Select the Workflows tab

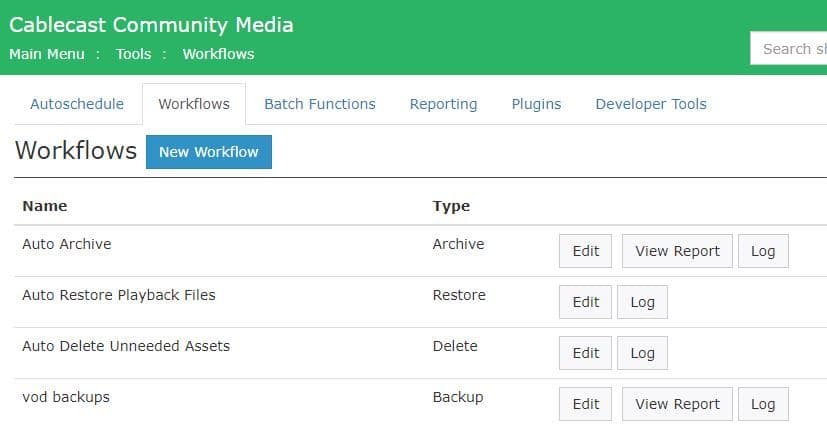[x=194, y=104]
